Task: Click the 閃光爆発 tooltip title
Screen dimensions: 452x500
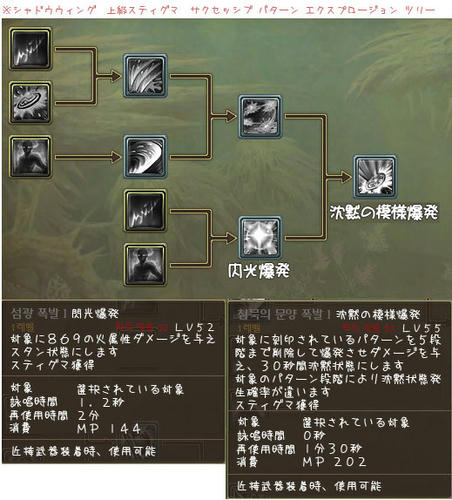Action: click(x=95, y=314)
